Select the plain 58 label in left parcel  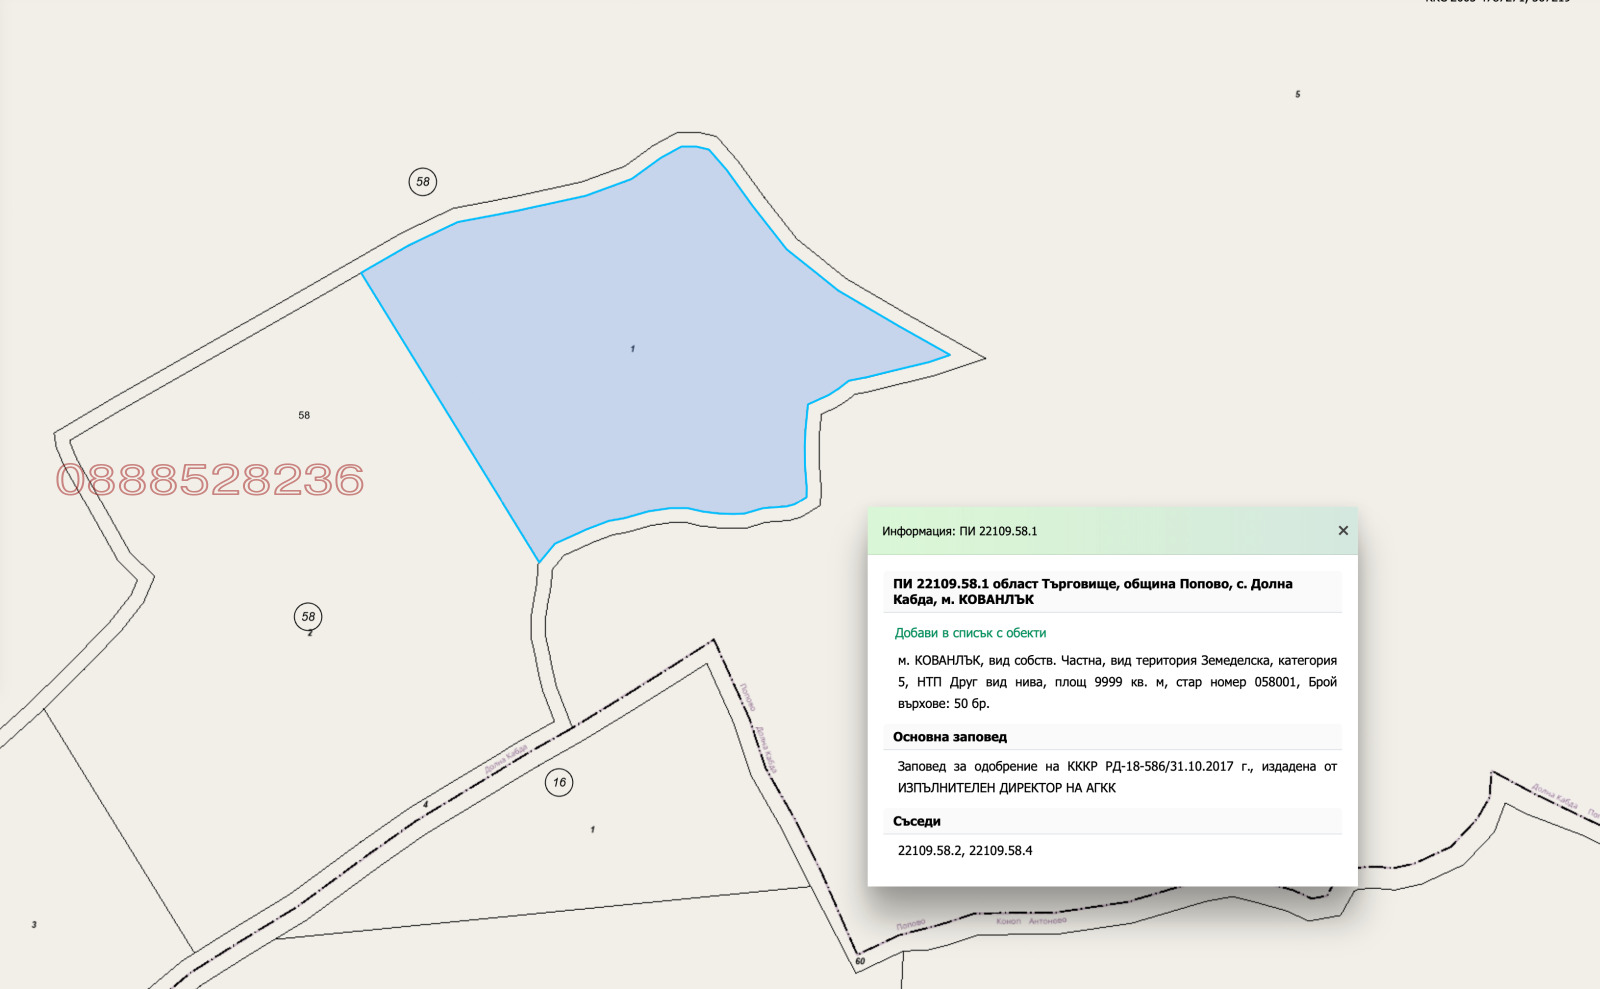[x=304, y=415]
